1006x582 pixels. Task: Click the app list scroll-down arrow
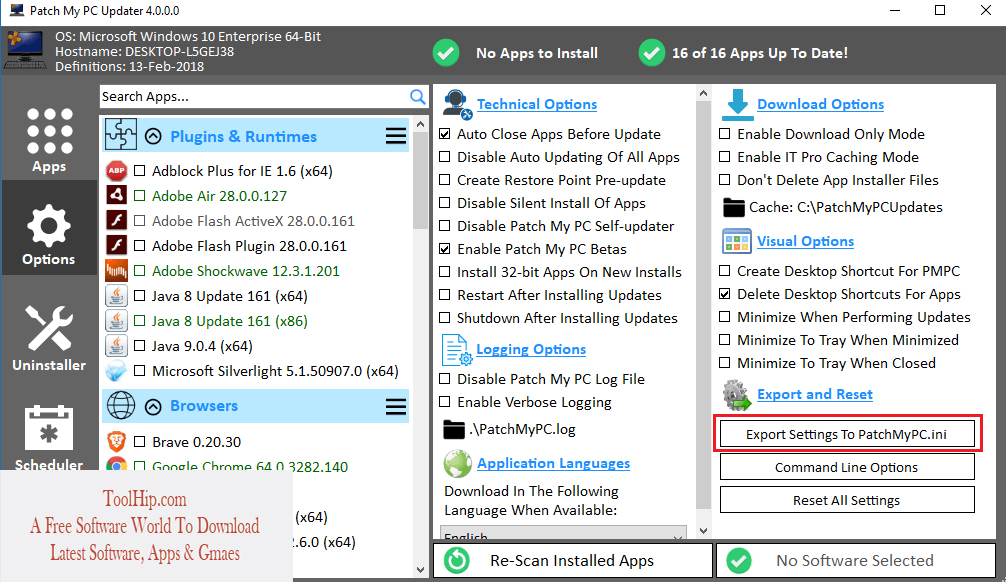coord(420,569)
